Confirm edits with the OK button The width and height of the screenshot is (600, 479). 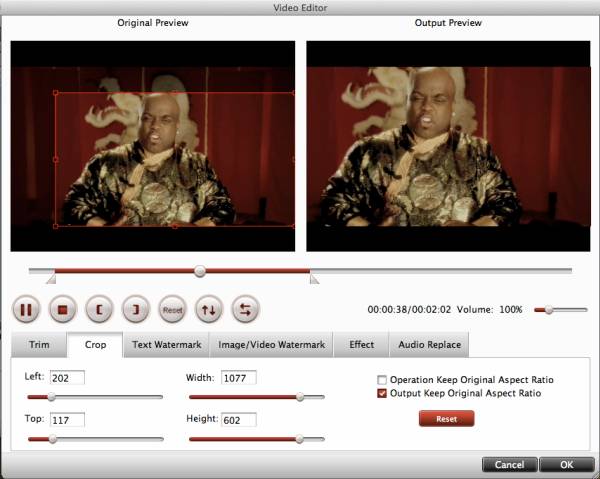tap(567, 464)
